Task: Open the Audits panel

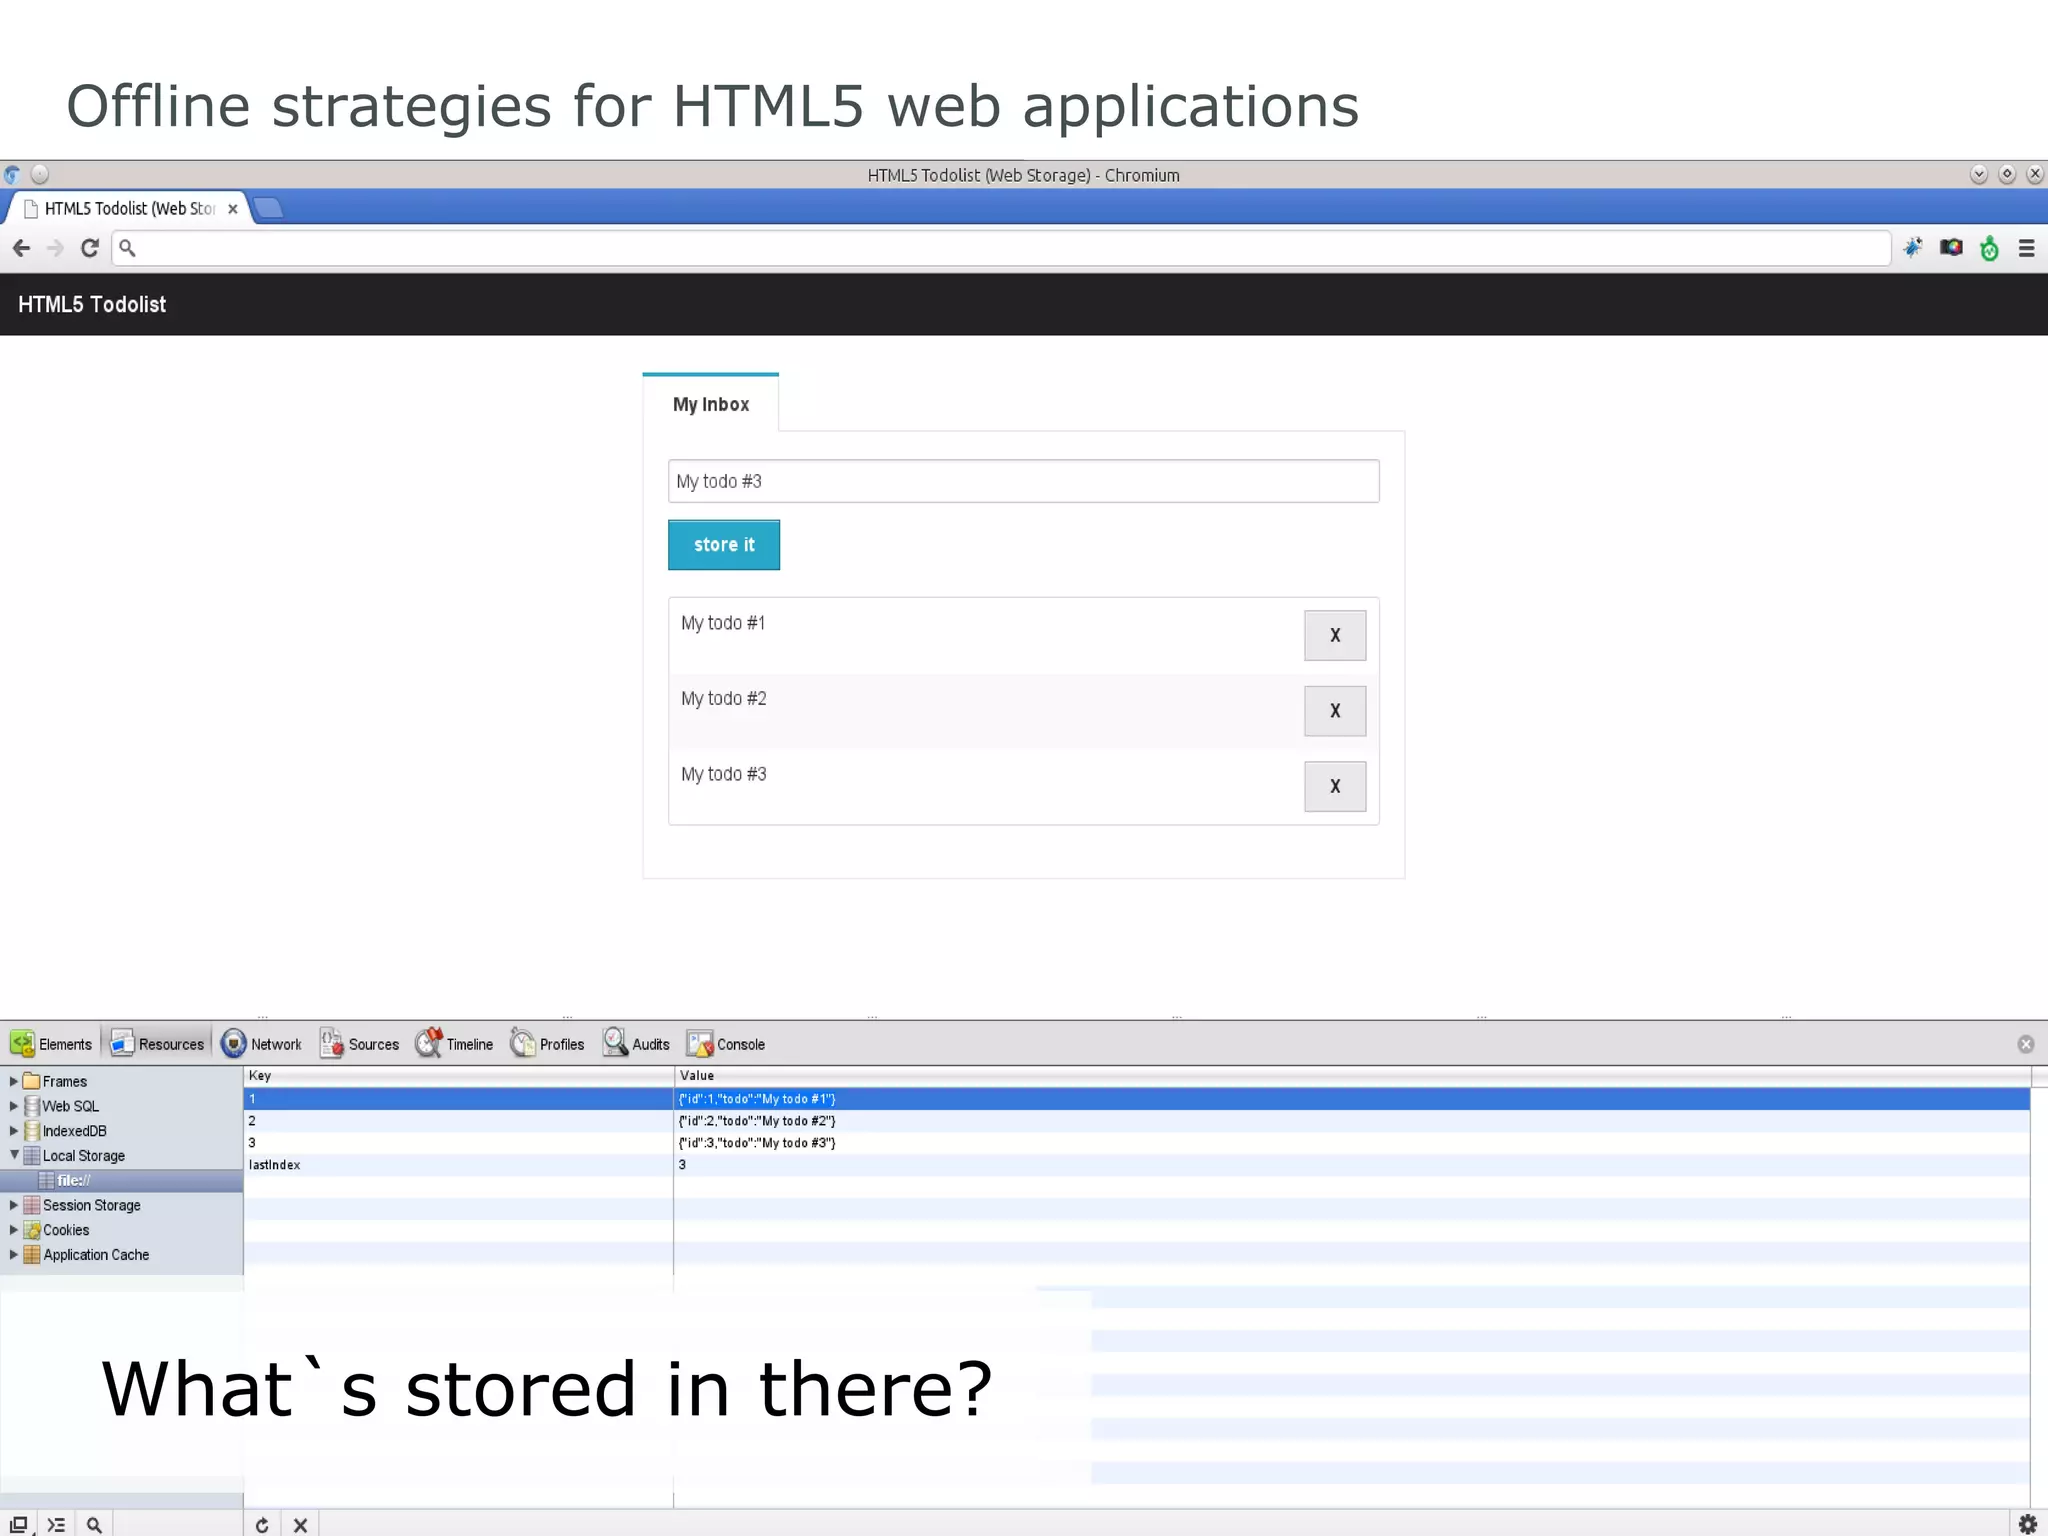Action: [x=637, y=1044]
